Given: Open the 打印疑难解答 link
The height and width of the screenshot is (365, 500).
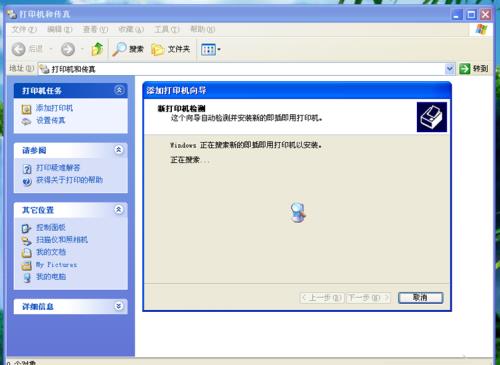Looking at the screenshot, I should click(x=58, y=168).
